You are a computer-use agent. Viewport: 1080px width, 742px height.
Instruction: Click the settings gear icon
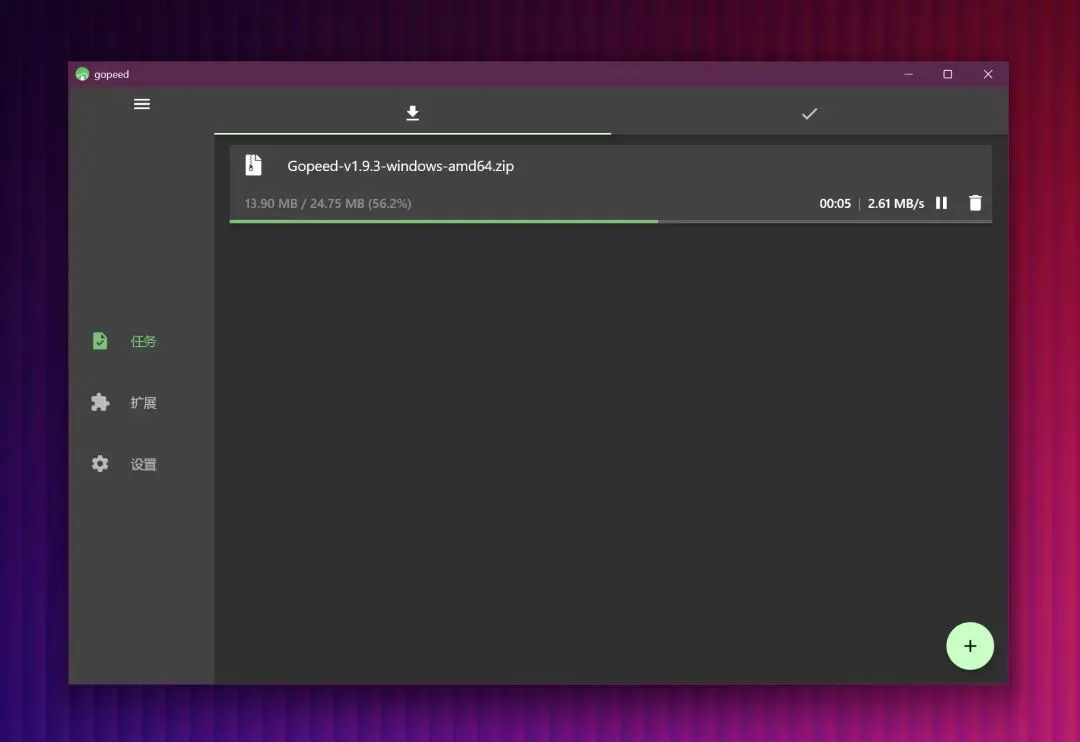[x=100, y=464]
